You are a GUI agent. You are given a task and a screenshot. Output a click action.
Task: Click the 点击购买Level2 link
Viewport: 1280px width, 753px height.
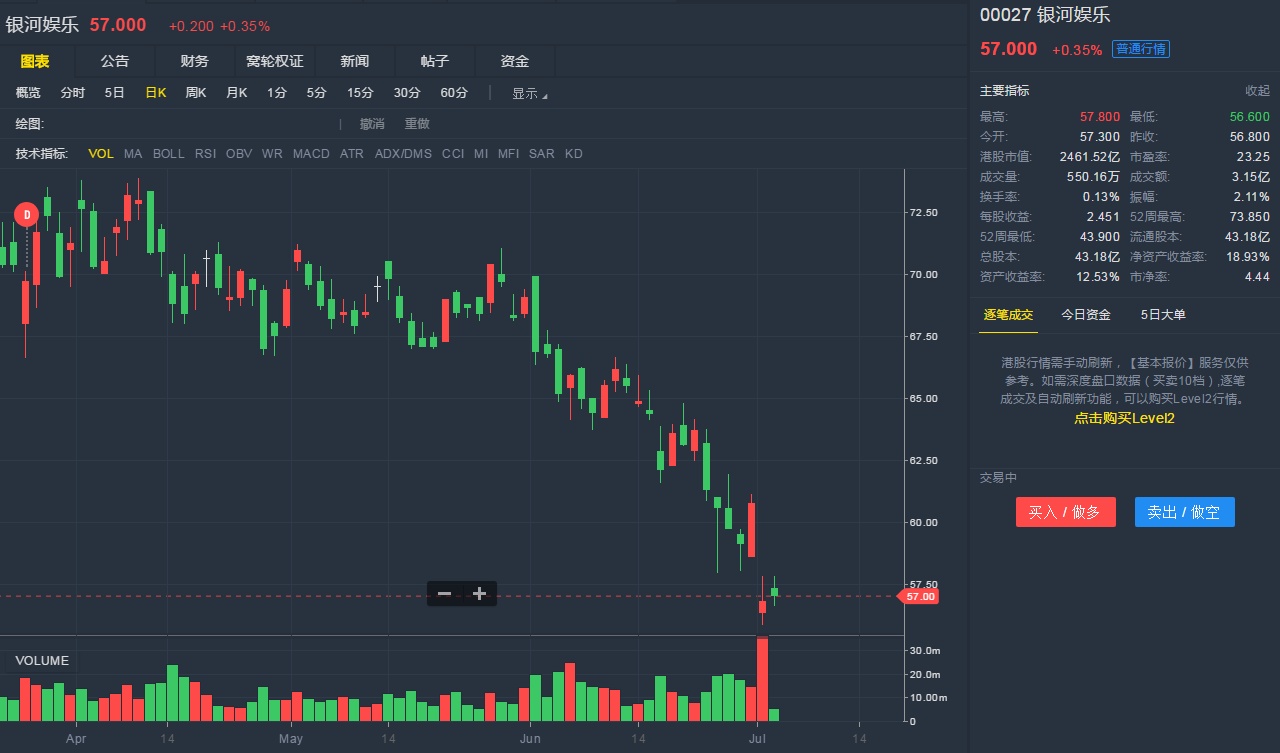pyautogui.click(x=1124, y=418)
